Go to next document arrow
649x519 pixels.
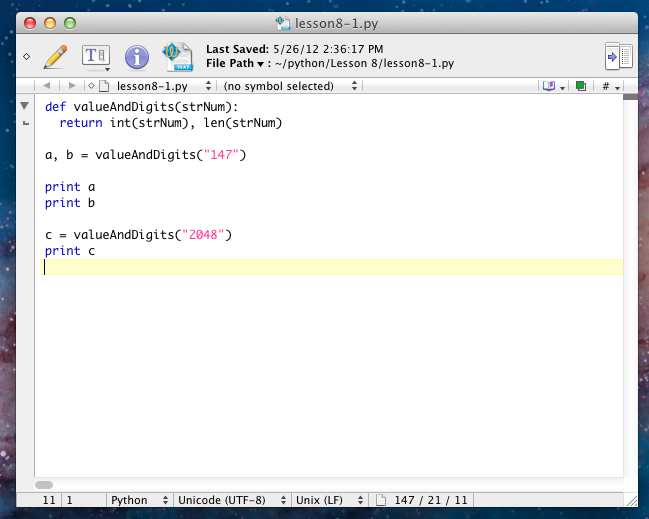click(72, 86)
